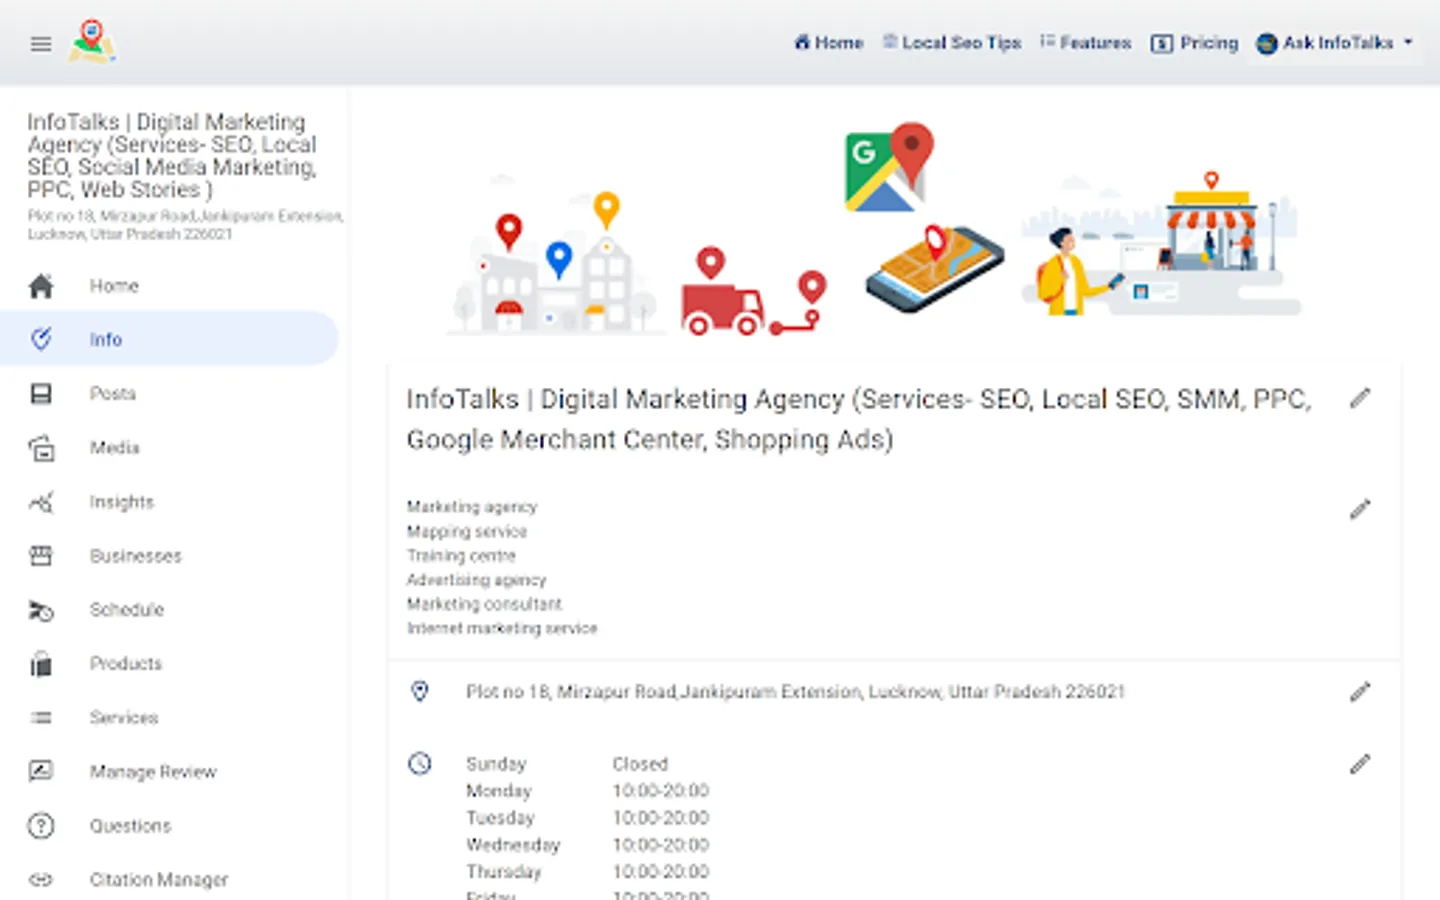Click the Schedule icon in sidebar

(41, 610)
